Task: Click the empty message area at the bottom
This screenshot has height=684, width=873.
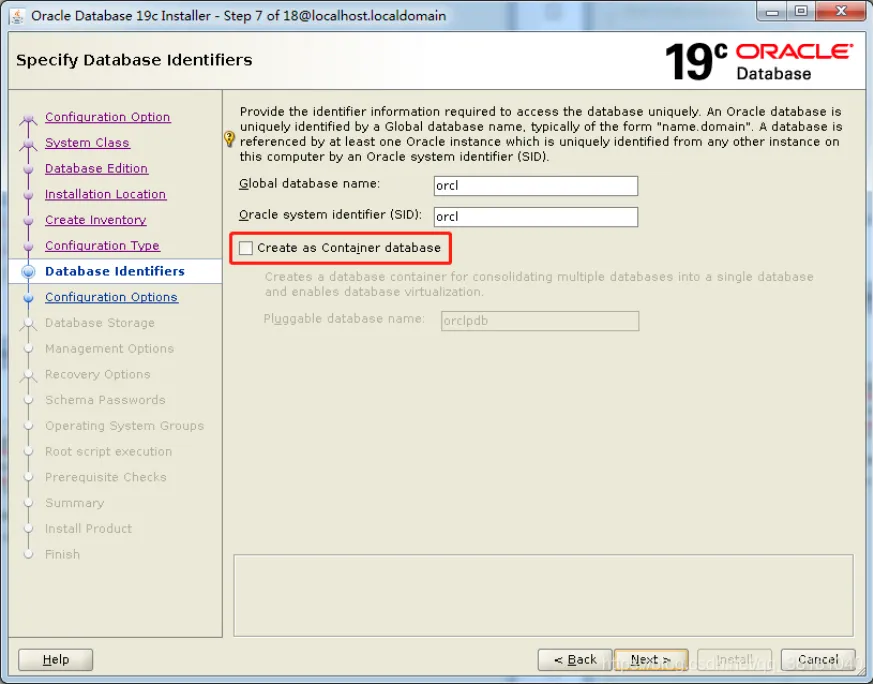Action: (543, 595)
